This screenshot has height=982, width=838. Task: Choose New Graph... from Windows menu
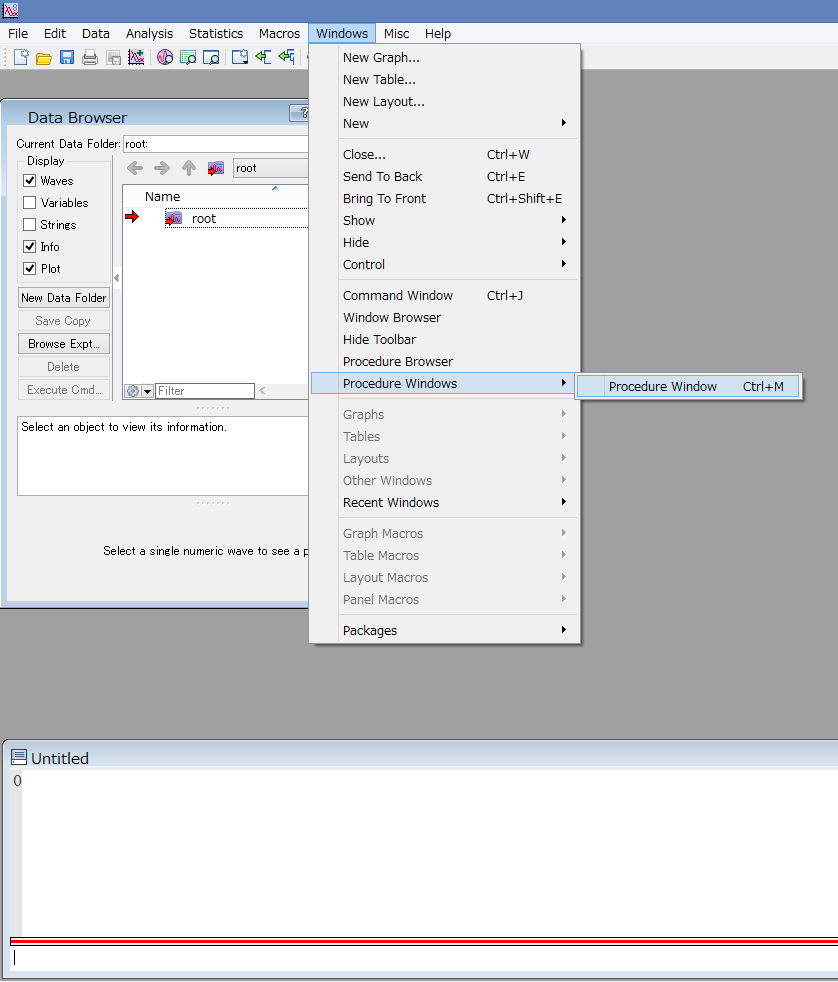[x=381, y=58]
